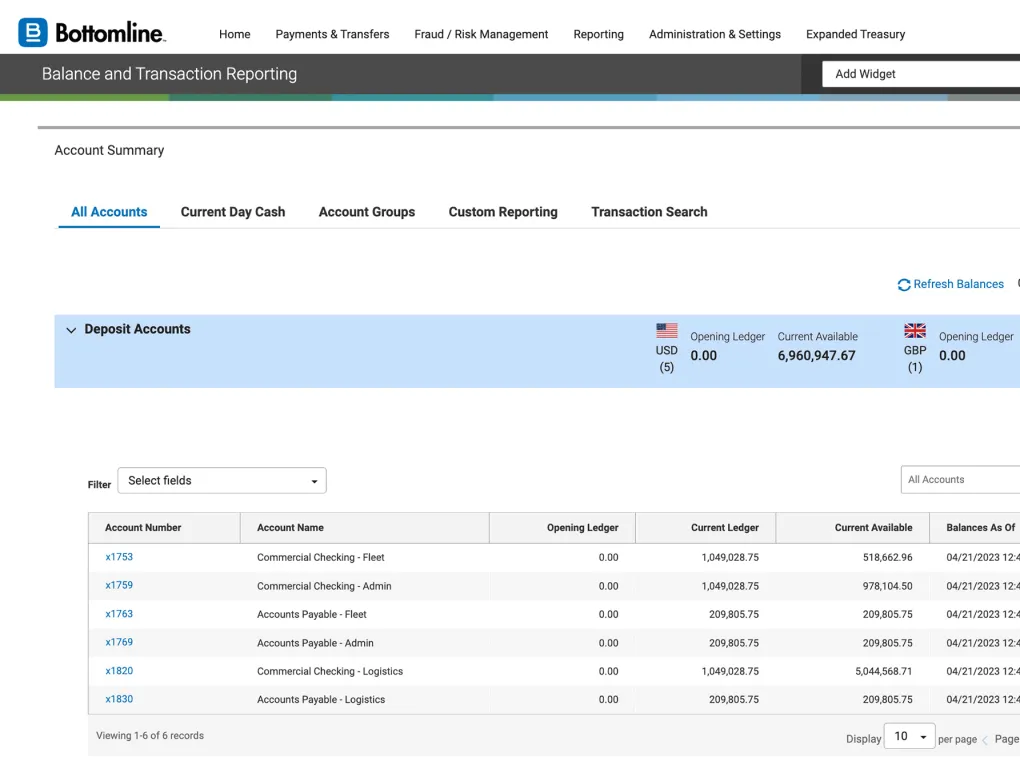Switch to the Current Day Cash tab

pos(233,212)
